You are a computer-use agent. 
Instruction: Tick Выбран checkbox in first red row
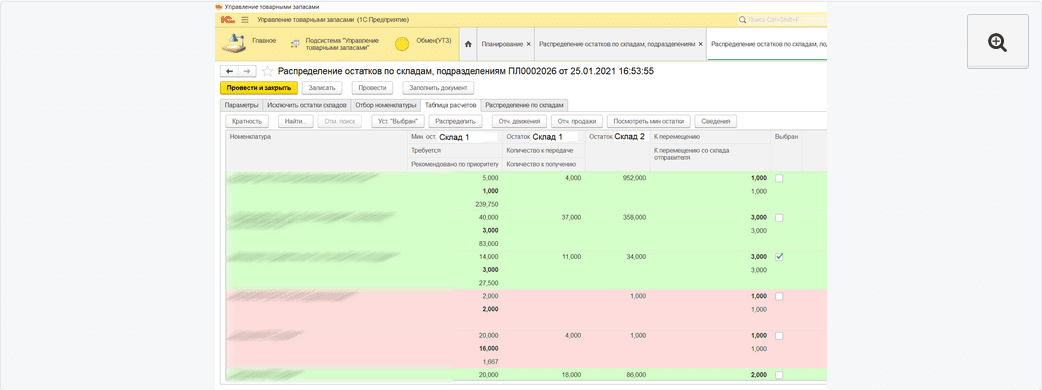pos(780,296)
